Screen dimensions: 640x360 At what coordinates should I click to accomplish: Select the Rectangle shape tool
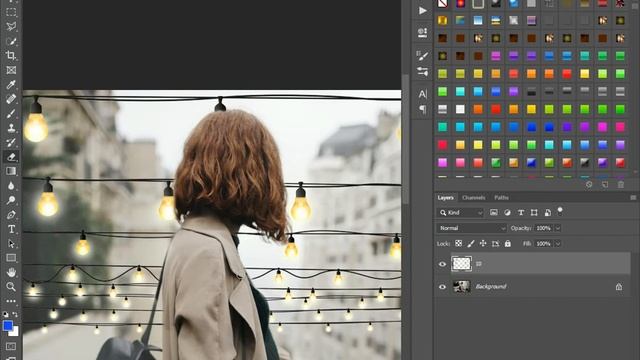click(11, 258)
